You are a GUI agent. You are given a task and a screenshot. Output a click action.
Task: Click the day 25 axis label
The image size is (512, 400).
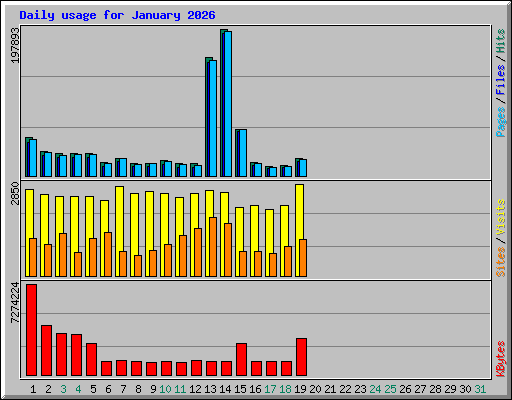[390, 389]
